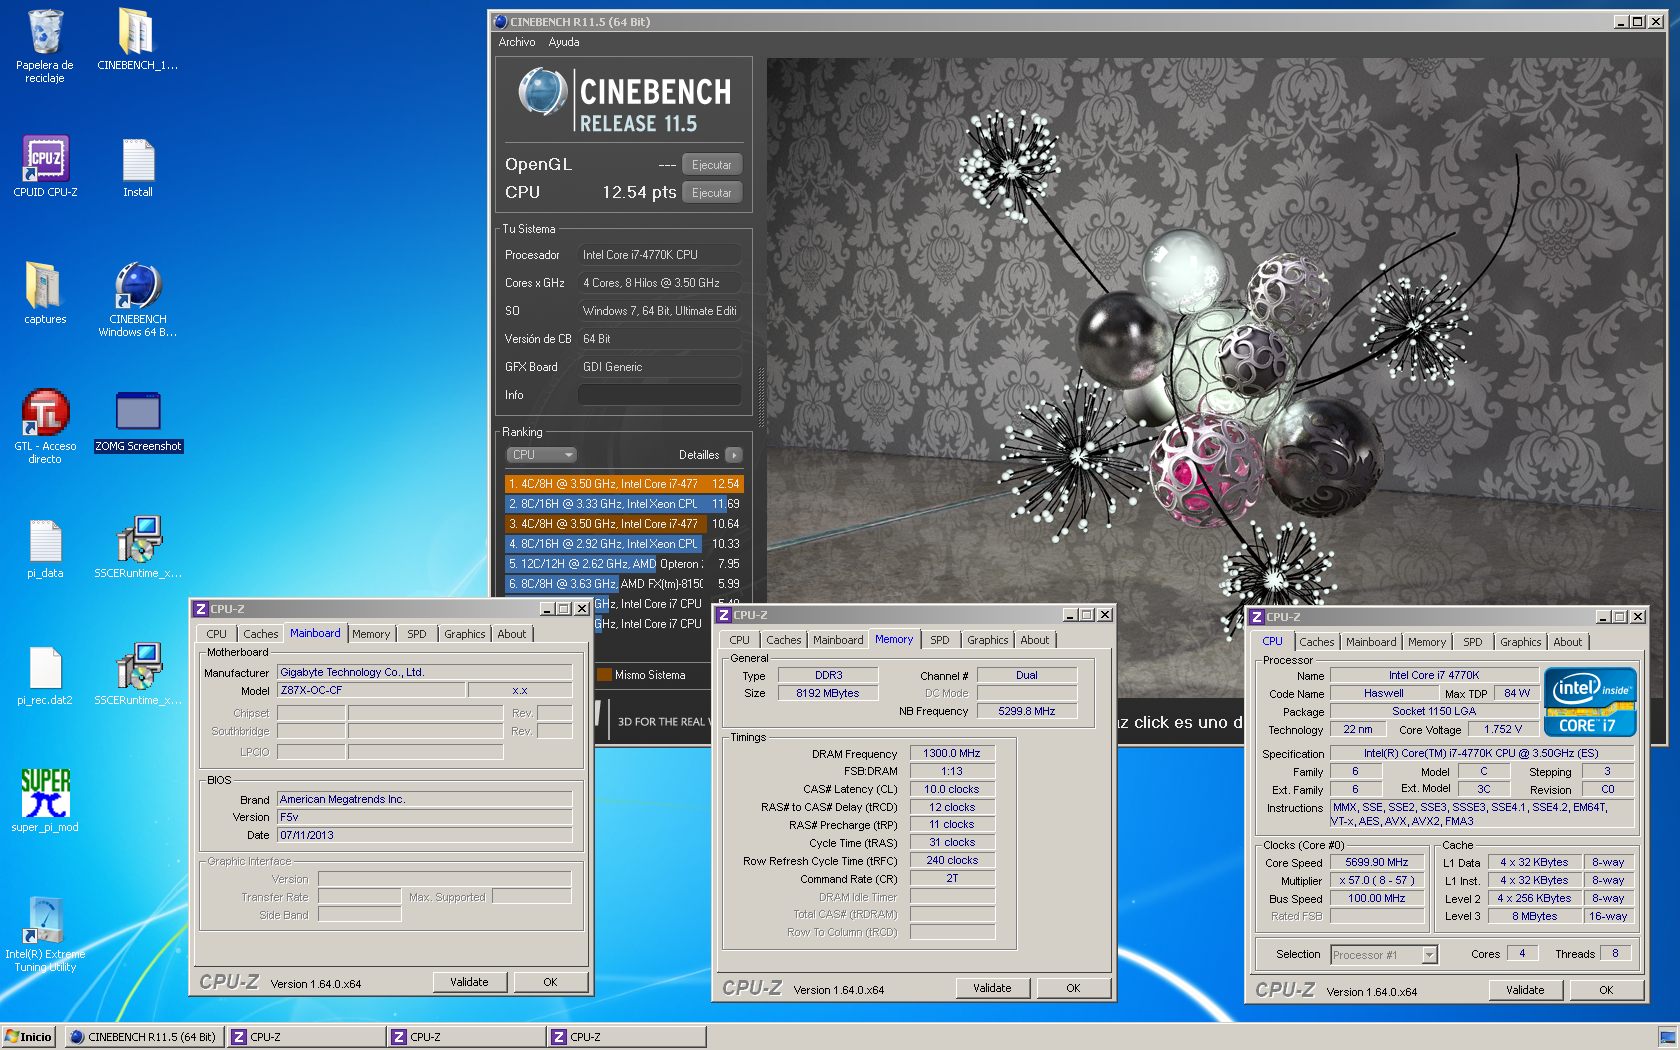Screen dimensions: 1680x1050
Task: Switch to Graphics tab in CPU-Z CPU window
Action: point(1520,642)
